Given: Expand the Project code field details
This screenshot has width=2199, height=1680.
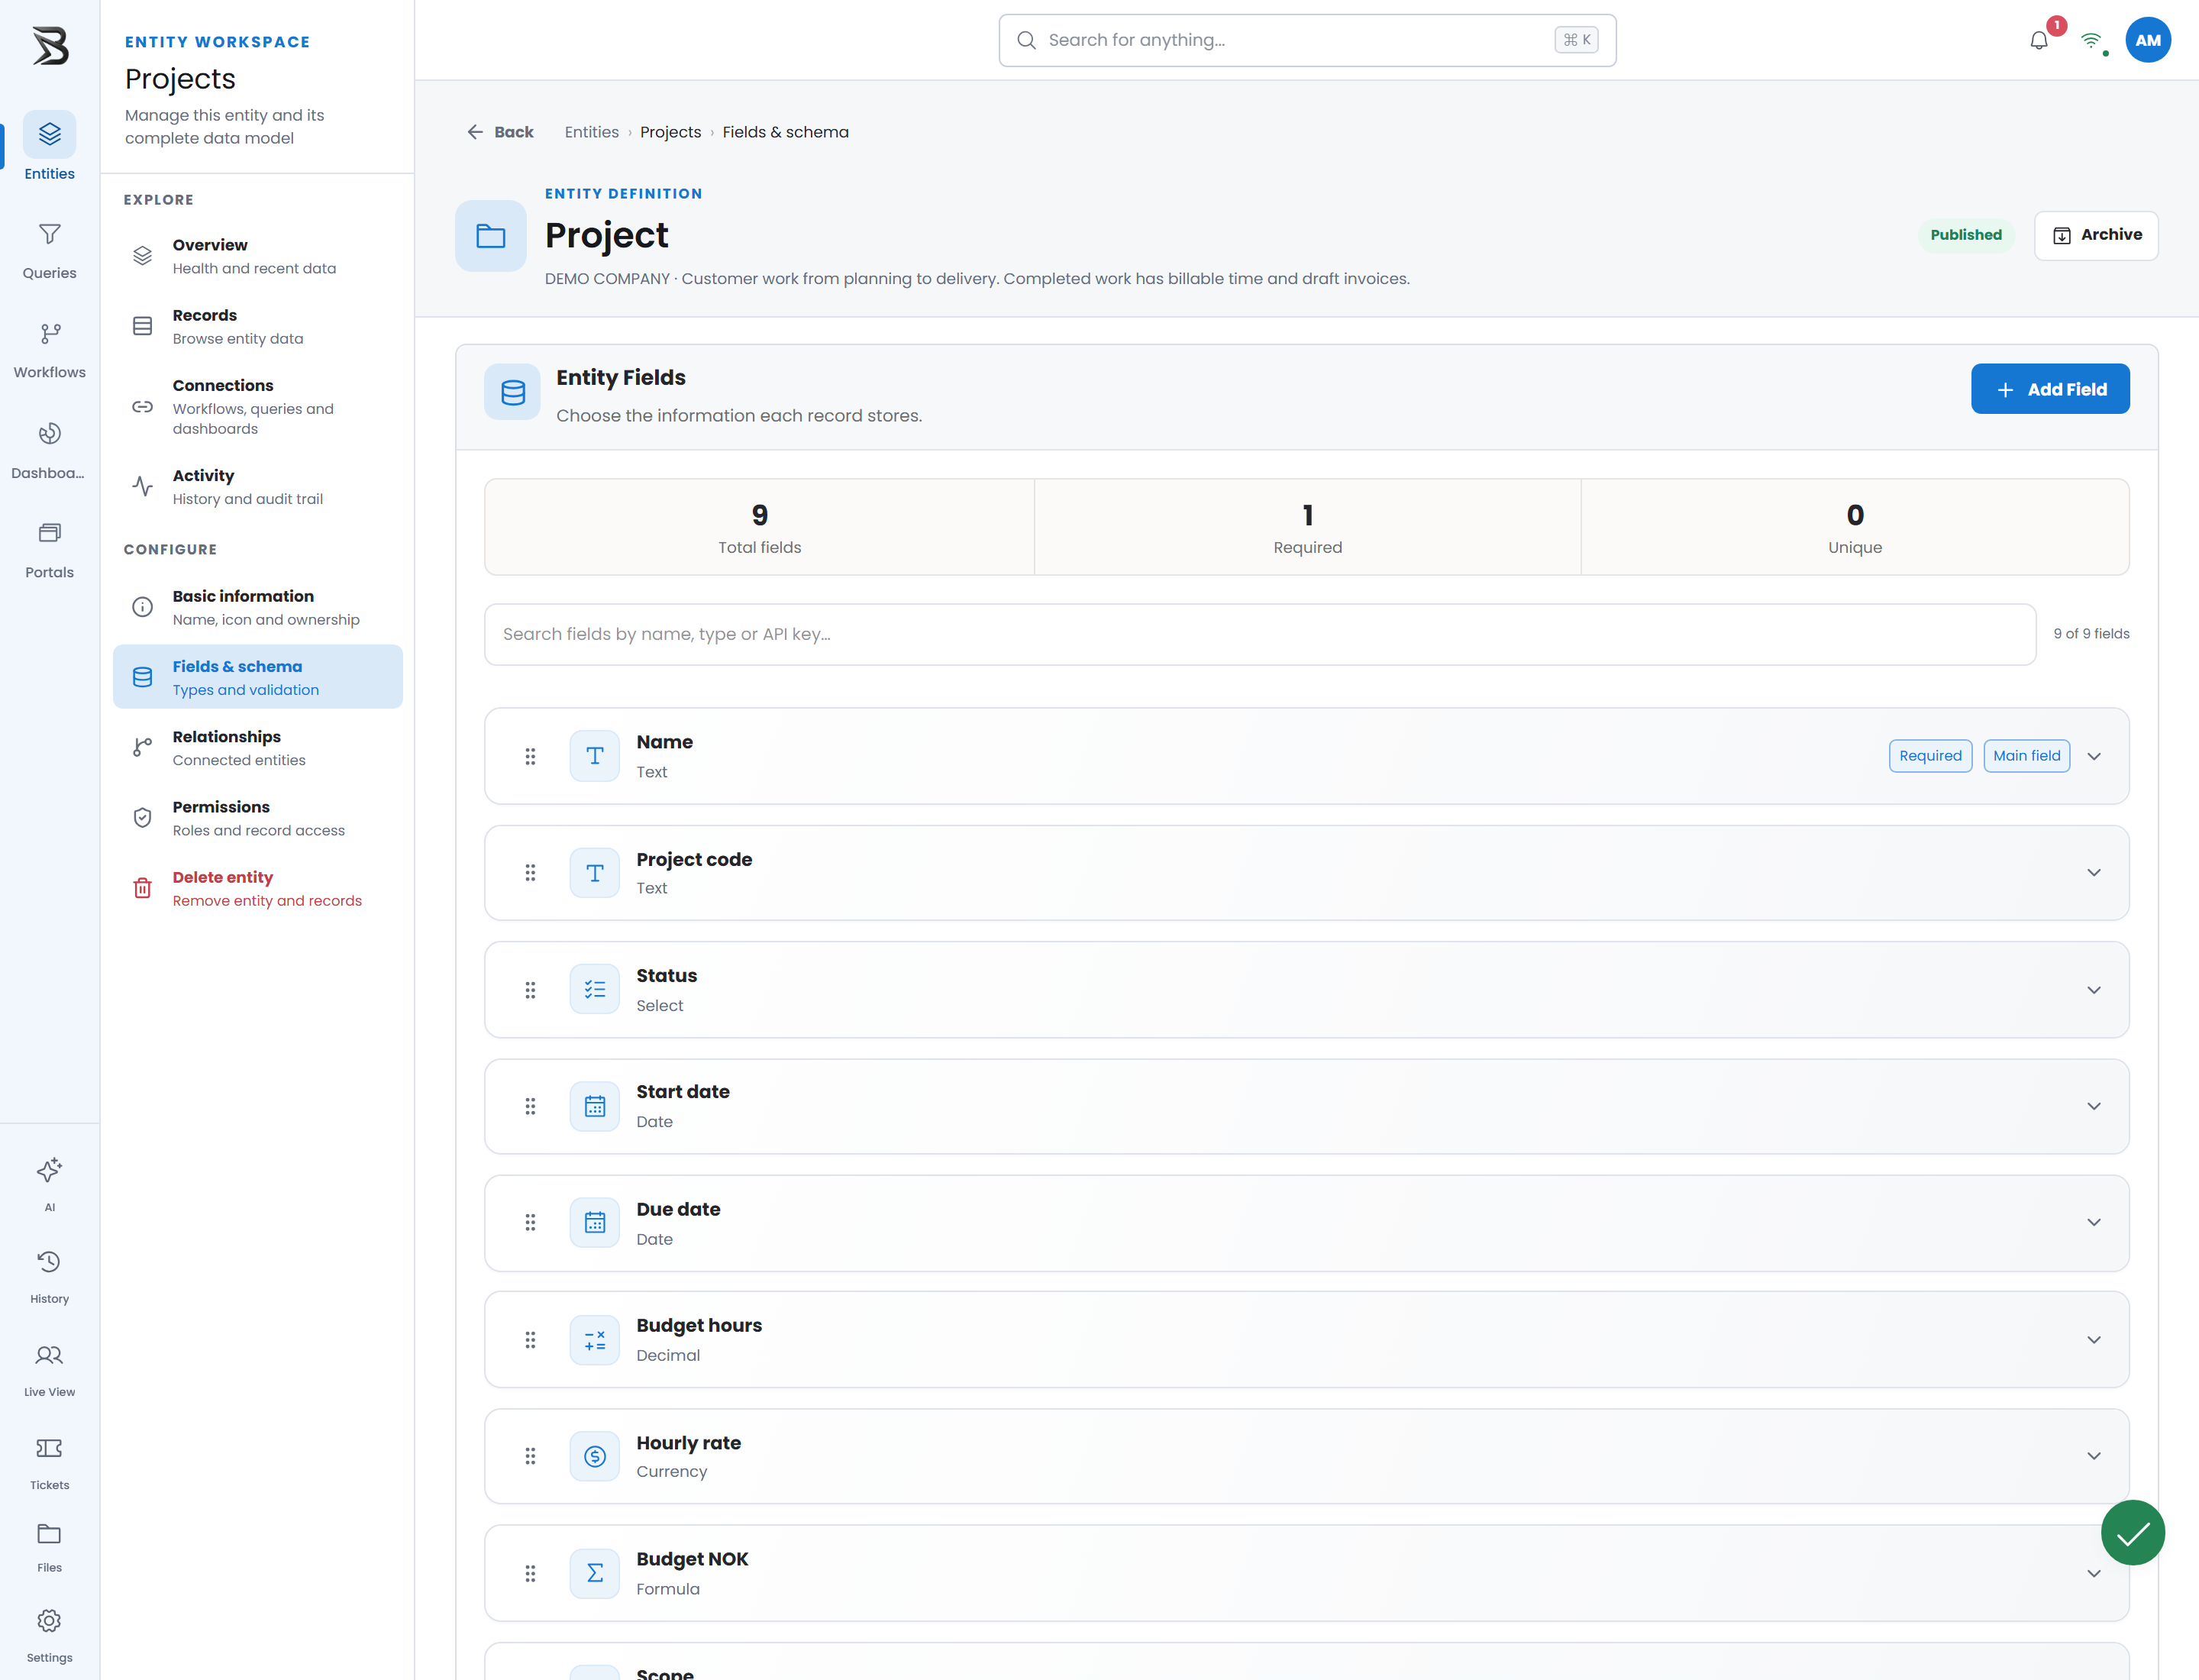Looking at the screenshot, I should (2094, 873).
